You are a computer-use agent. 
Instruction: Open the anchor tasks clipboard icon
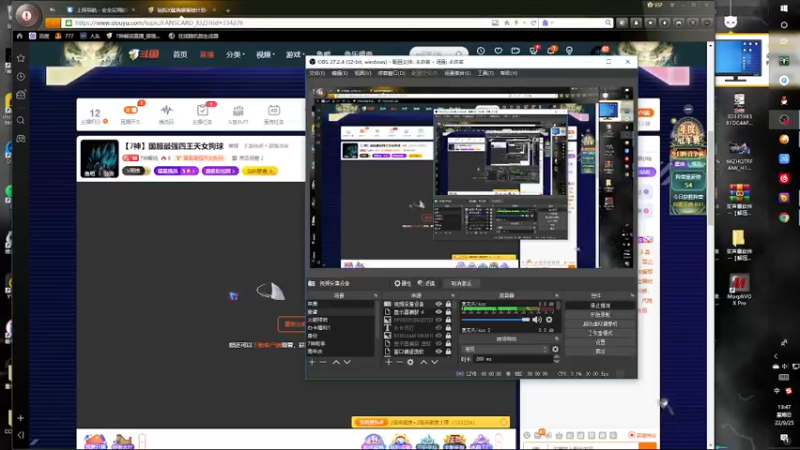(202, 110)
